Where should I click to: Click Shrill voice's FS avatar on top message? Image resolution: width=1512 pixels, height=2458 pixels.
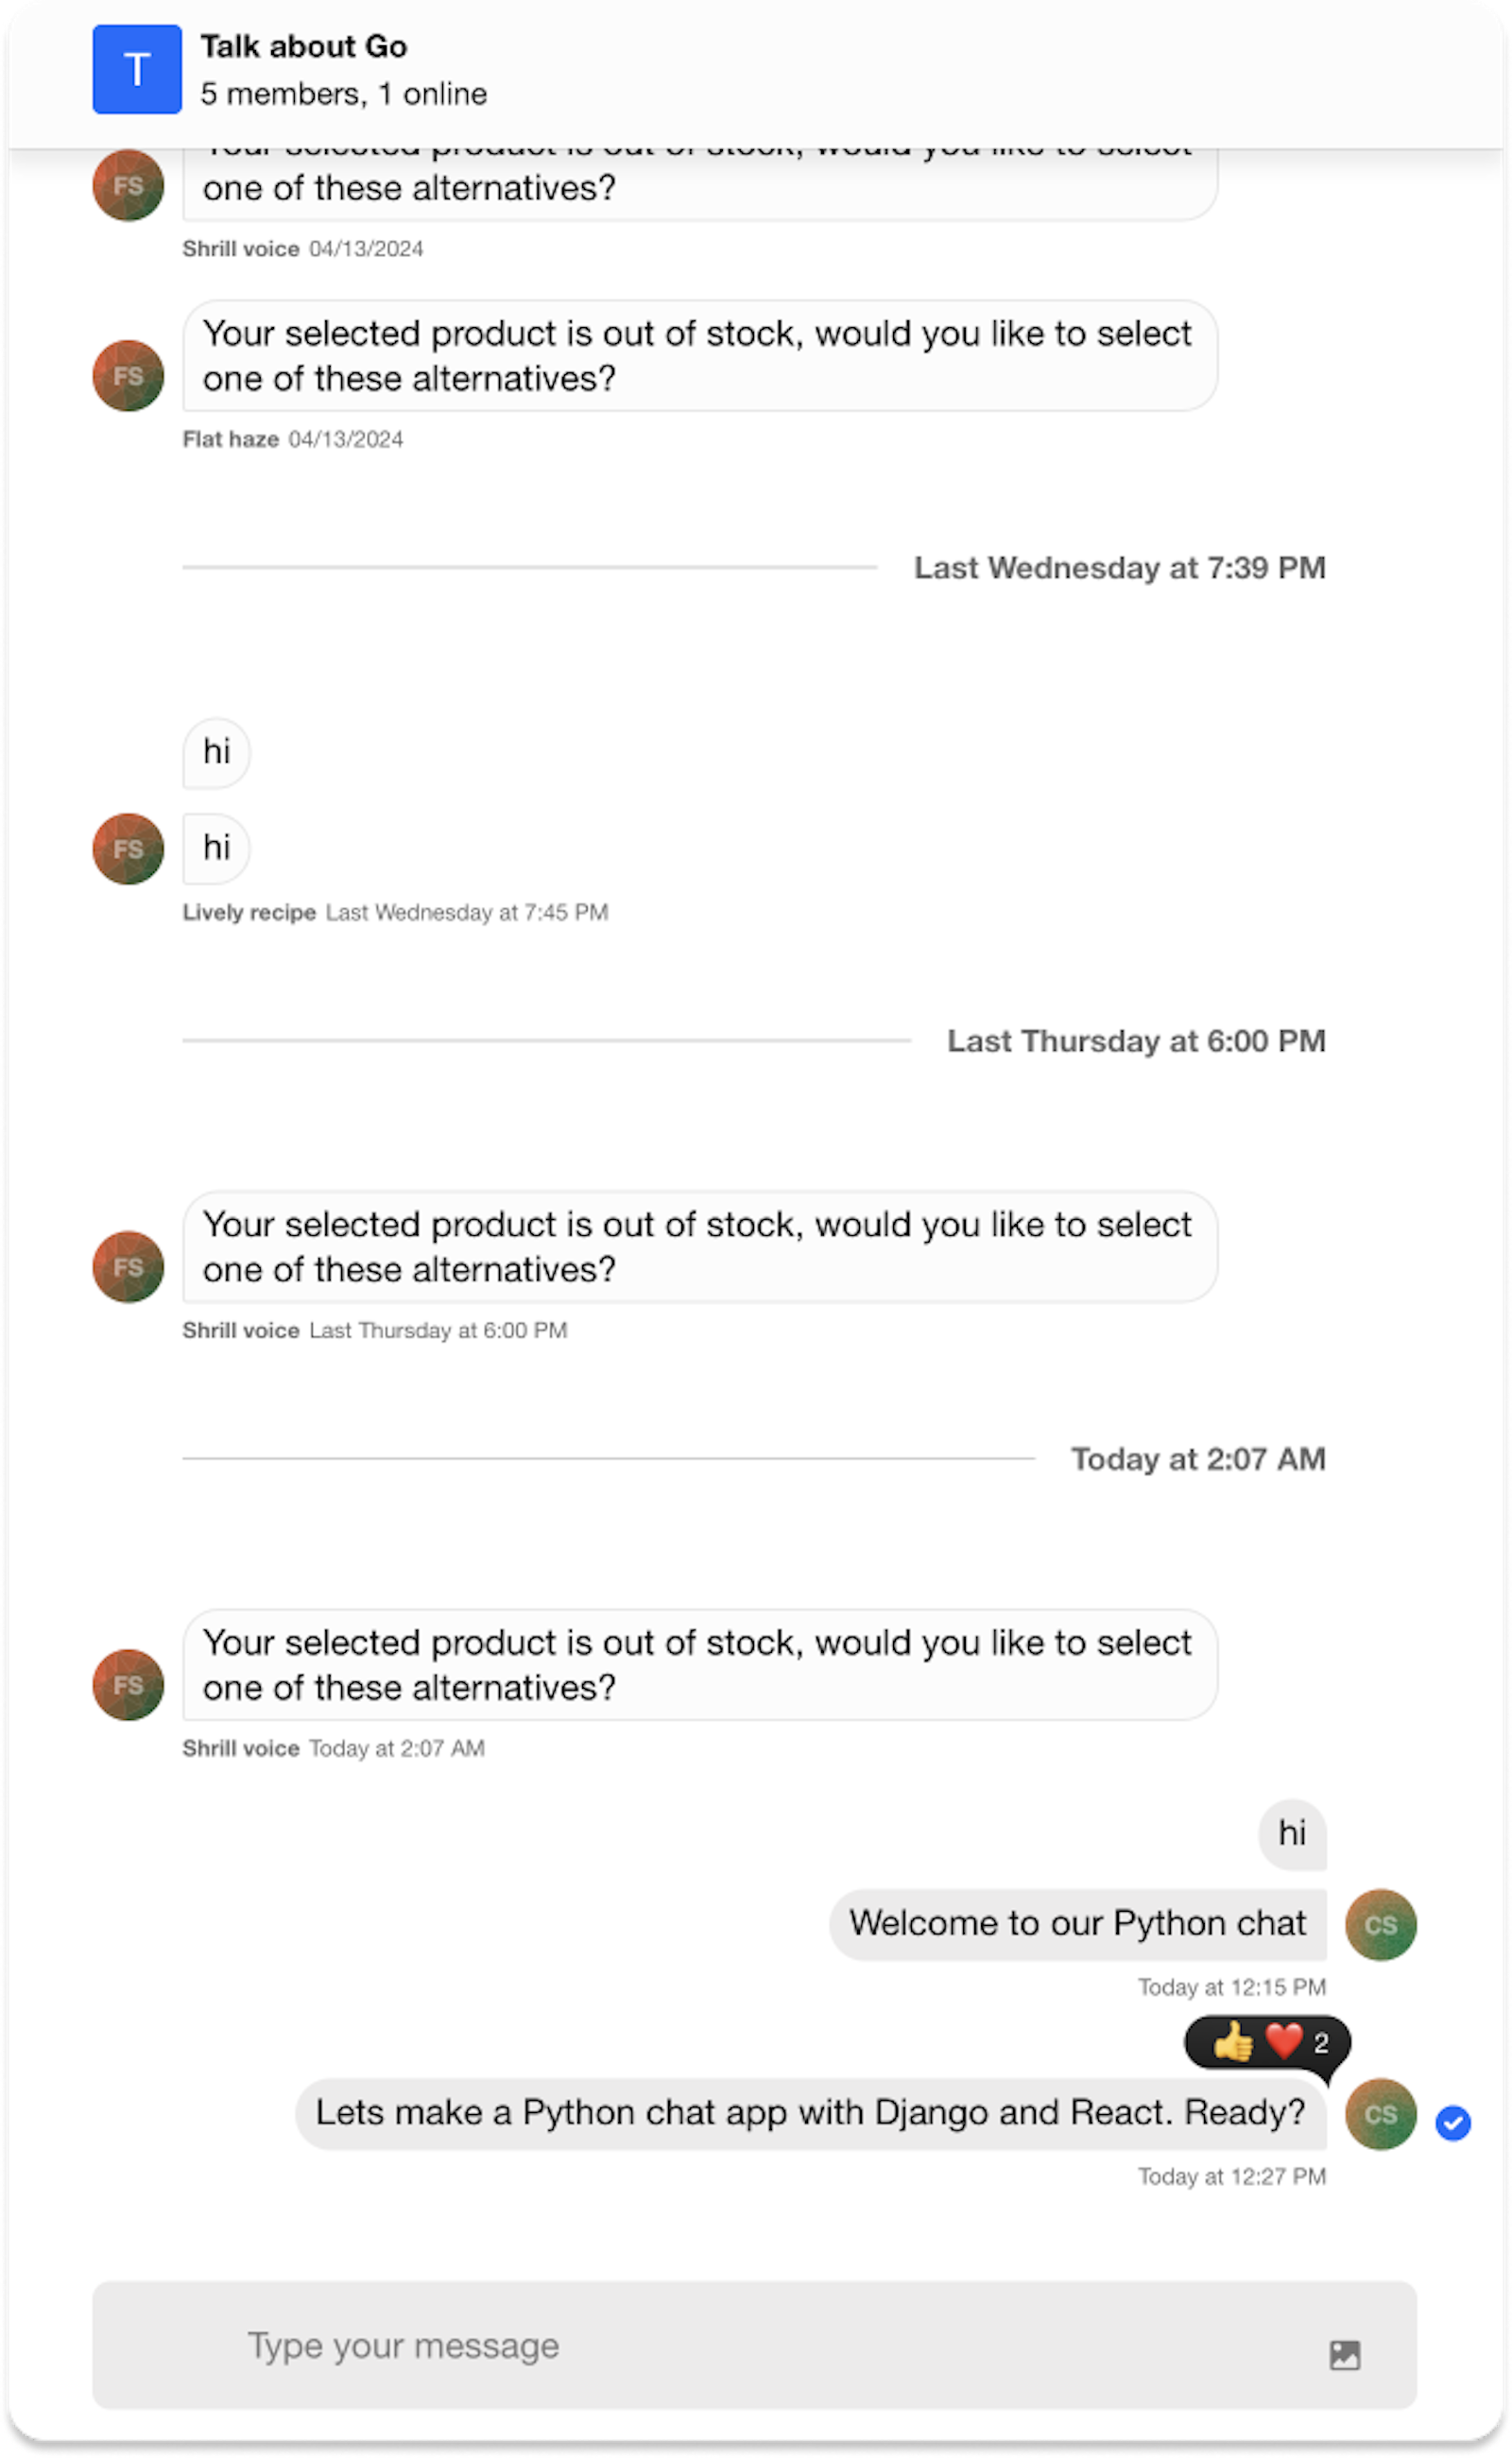tap(127, 185)
